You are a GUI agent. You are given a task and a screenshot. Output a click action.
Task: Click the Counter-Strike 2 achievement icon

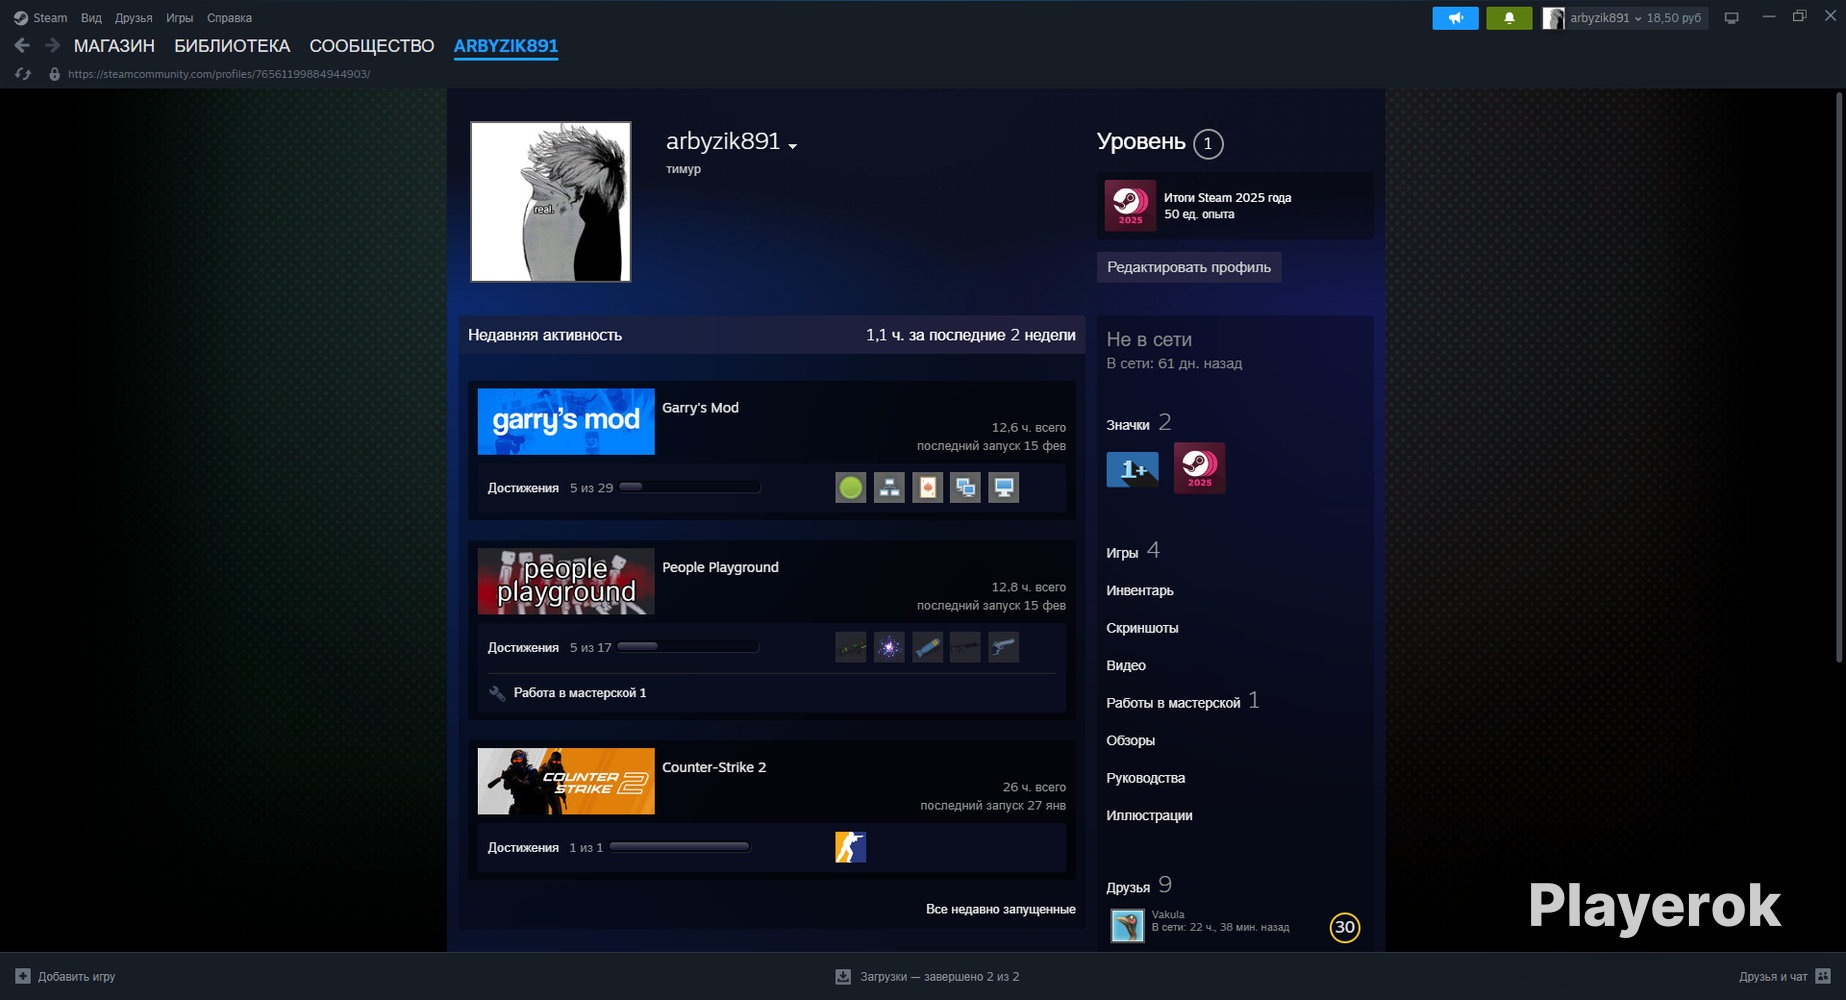pyautogui.click(x=851, y=847)
